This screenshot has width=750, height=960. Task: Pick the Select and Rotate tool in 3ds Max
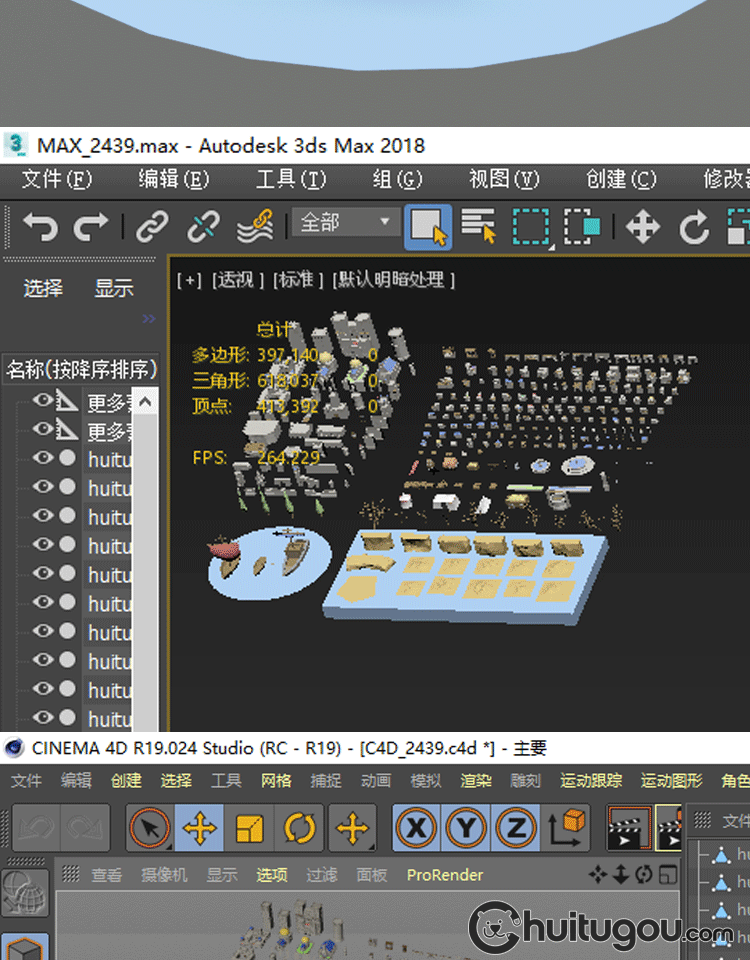694,227
